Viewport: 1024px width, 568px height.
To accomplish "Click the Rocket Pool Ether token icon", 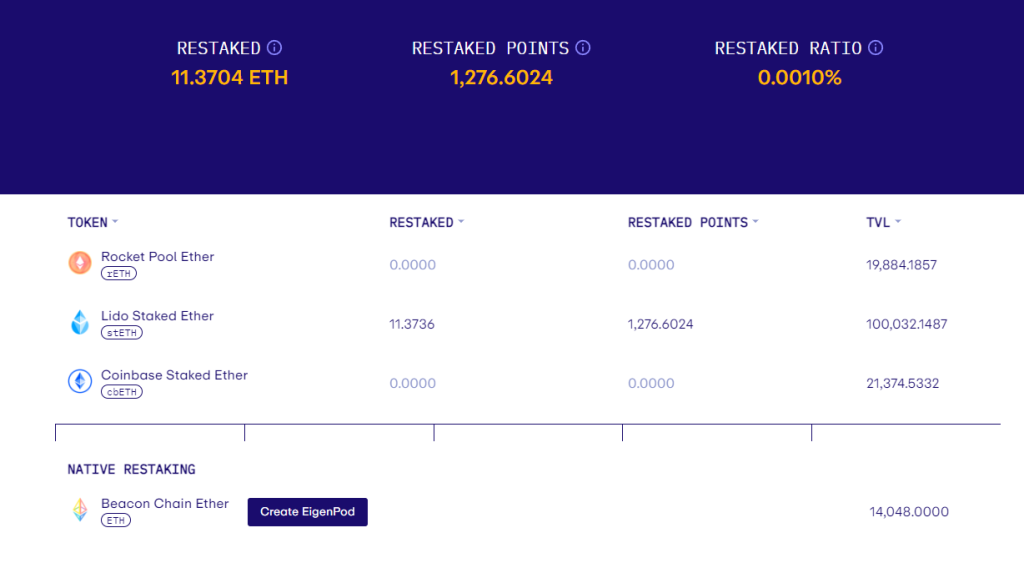I will tap(79, 264).
